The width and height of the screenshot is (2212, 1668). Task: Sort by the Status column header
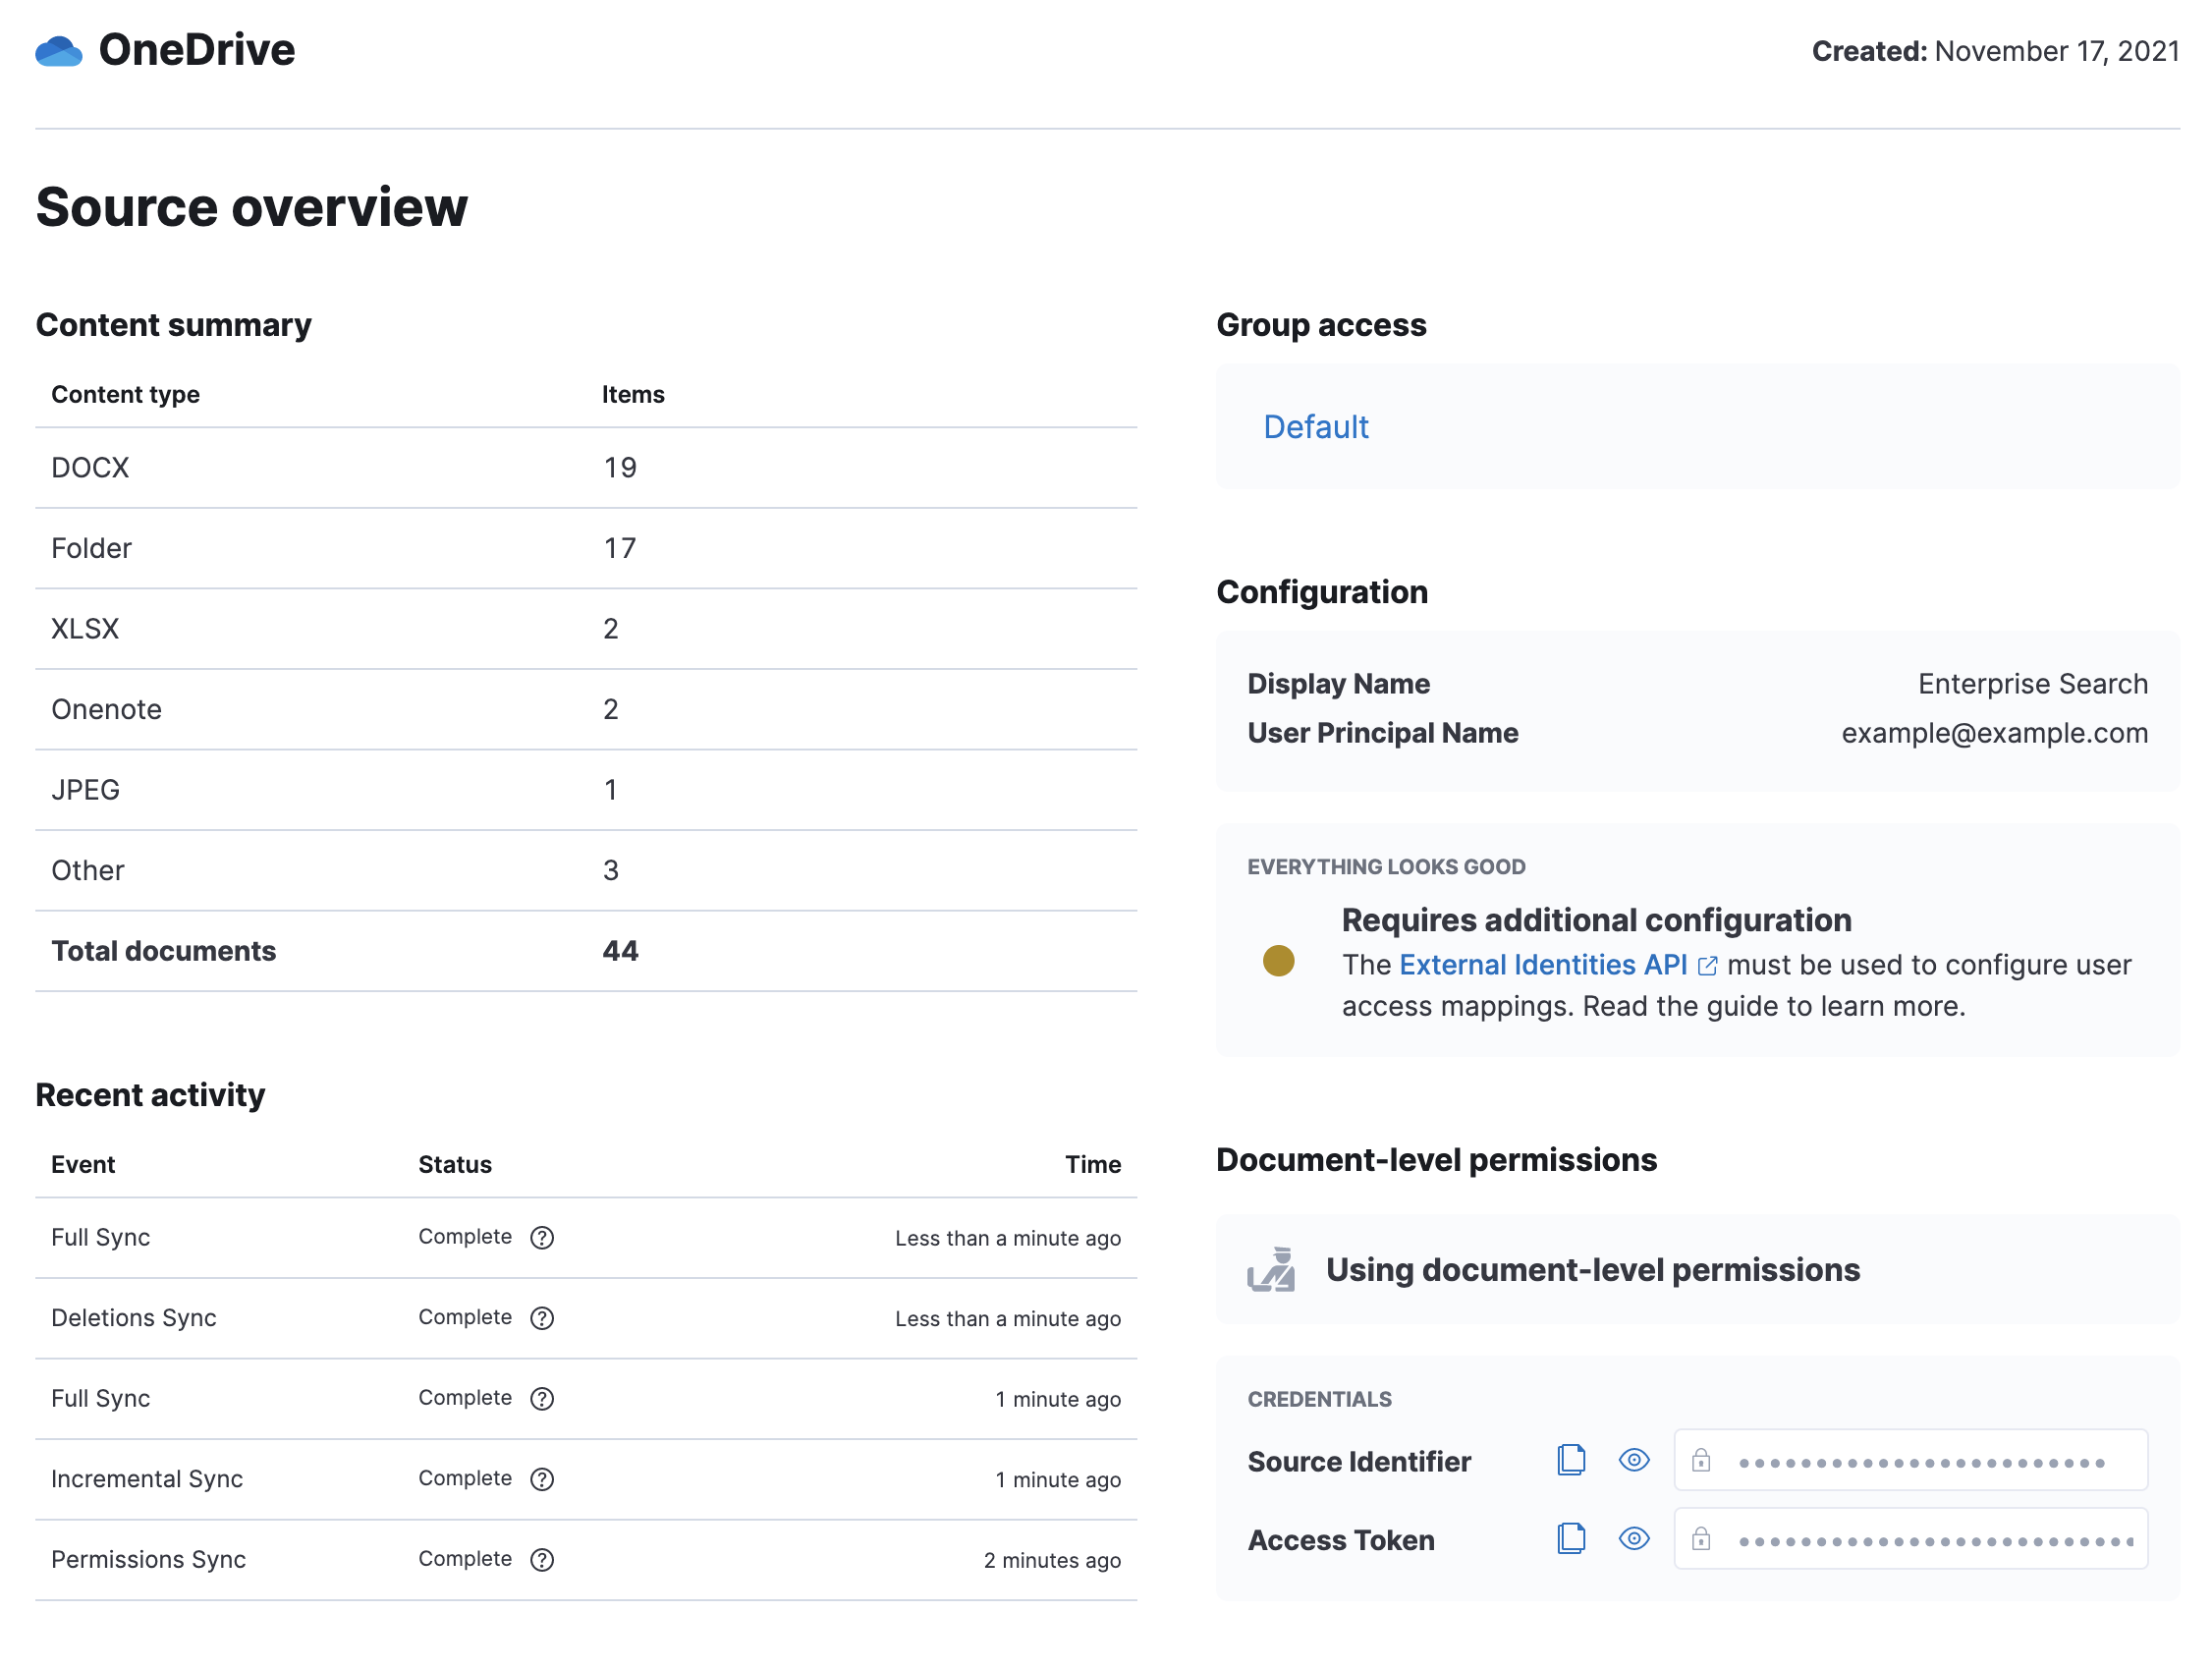point(455,1164)
